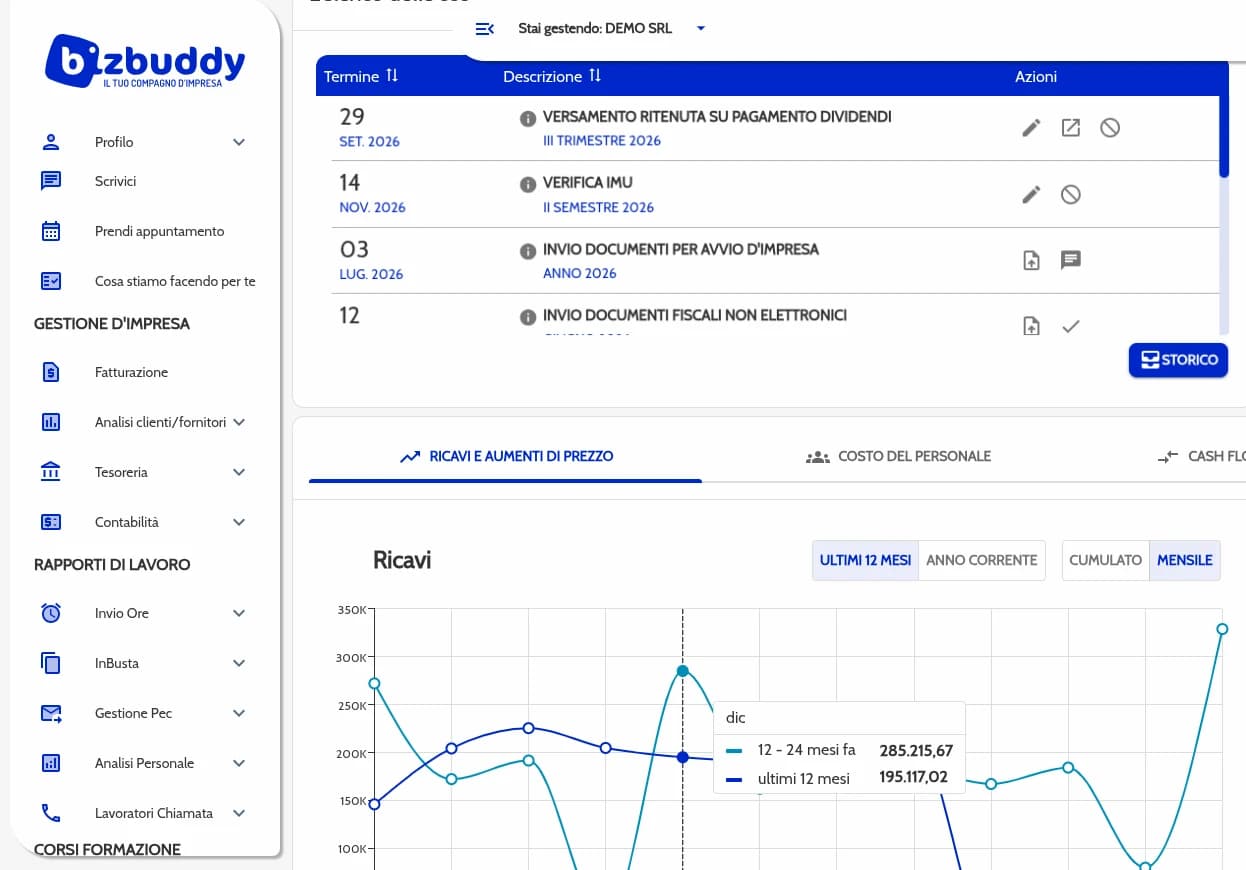The image size is (1246, 870).
Task: Collapse sidebar with the menu toggle icon
Action: [485, 29]
